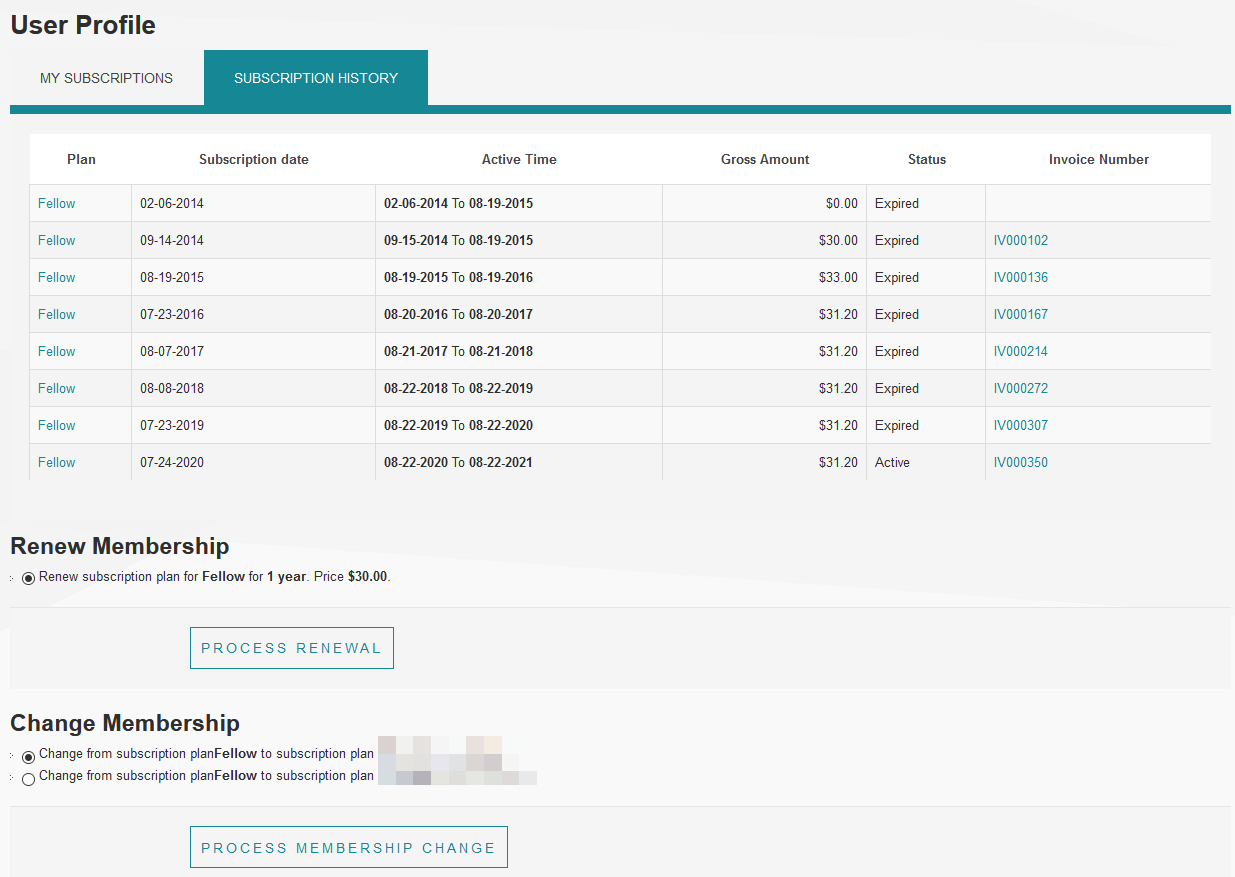Viewport: 1235px width, 877px height.
Task: Open Fellow plan link dated 08-19-2015
Action: (57, 277)
